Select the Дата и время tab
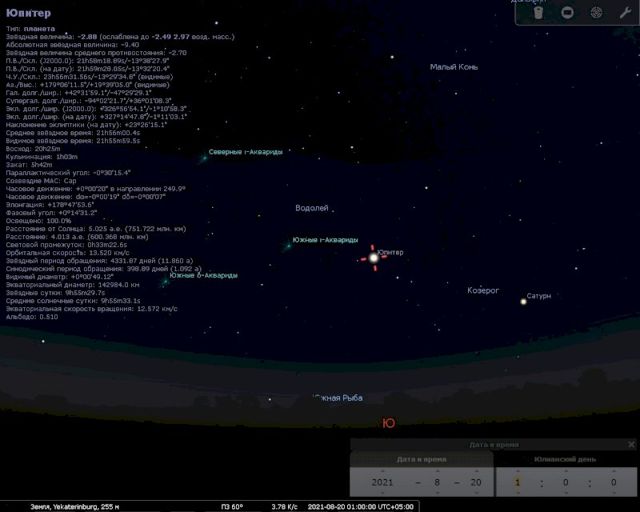640x512 pixels. tap(421, 459)
